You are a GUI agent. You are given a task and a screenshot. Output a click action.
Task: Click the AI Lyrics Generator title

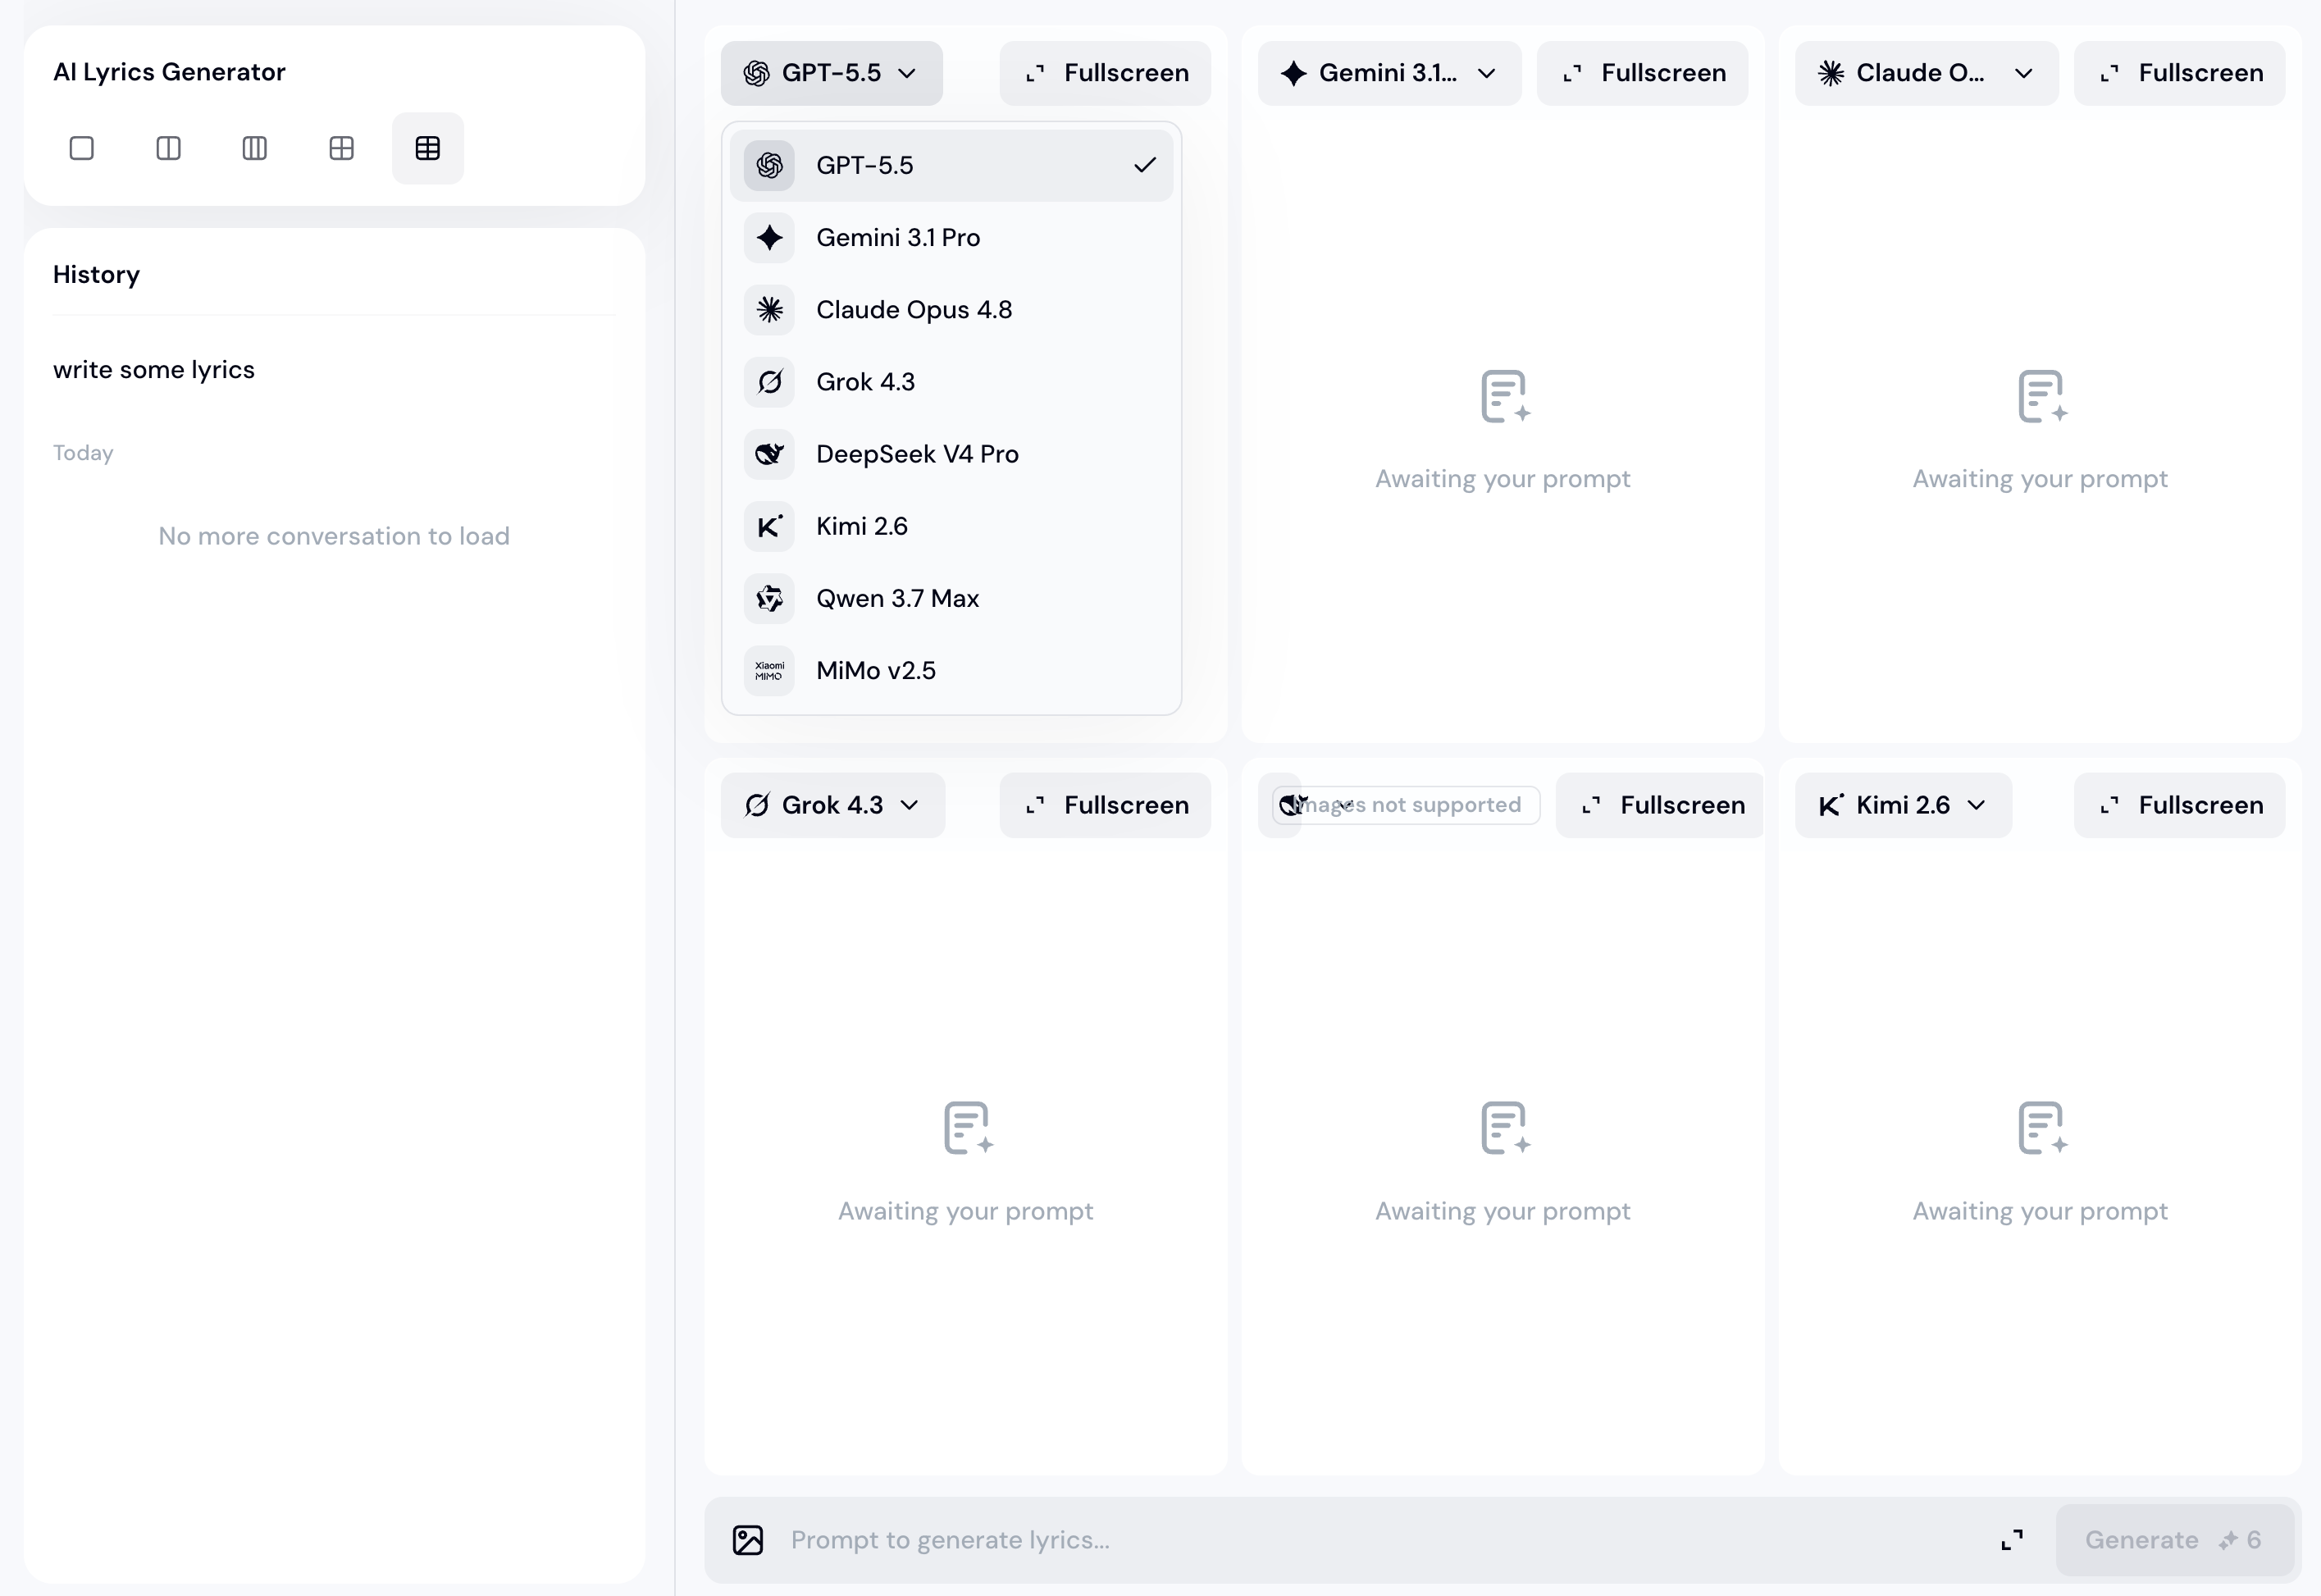169,72
